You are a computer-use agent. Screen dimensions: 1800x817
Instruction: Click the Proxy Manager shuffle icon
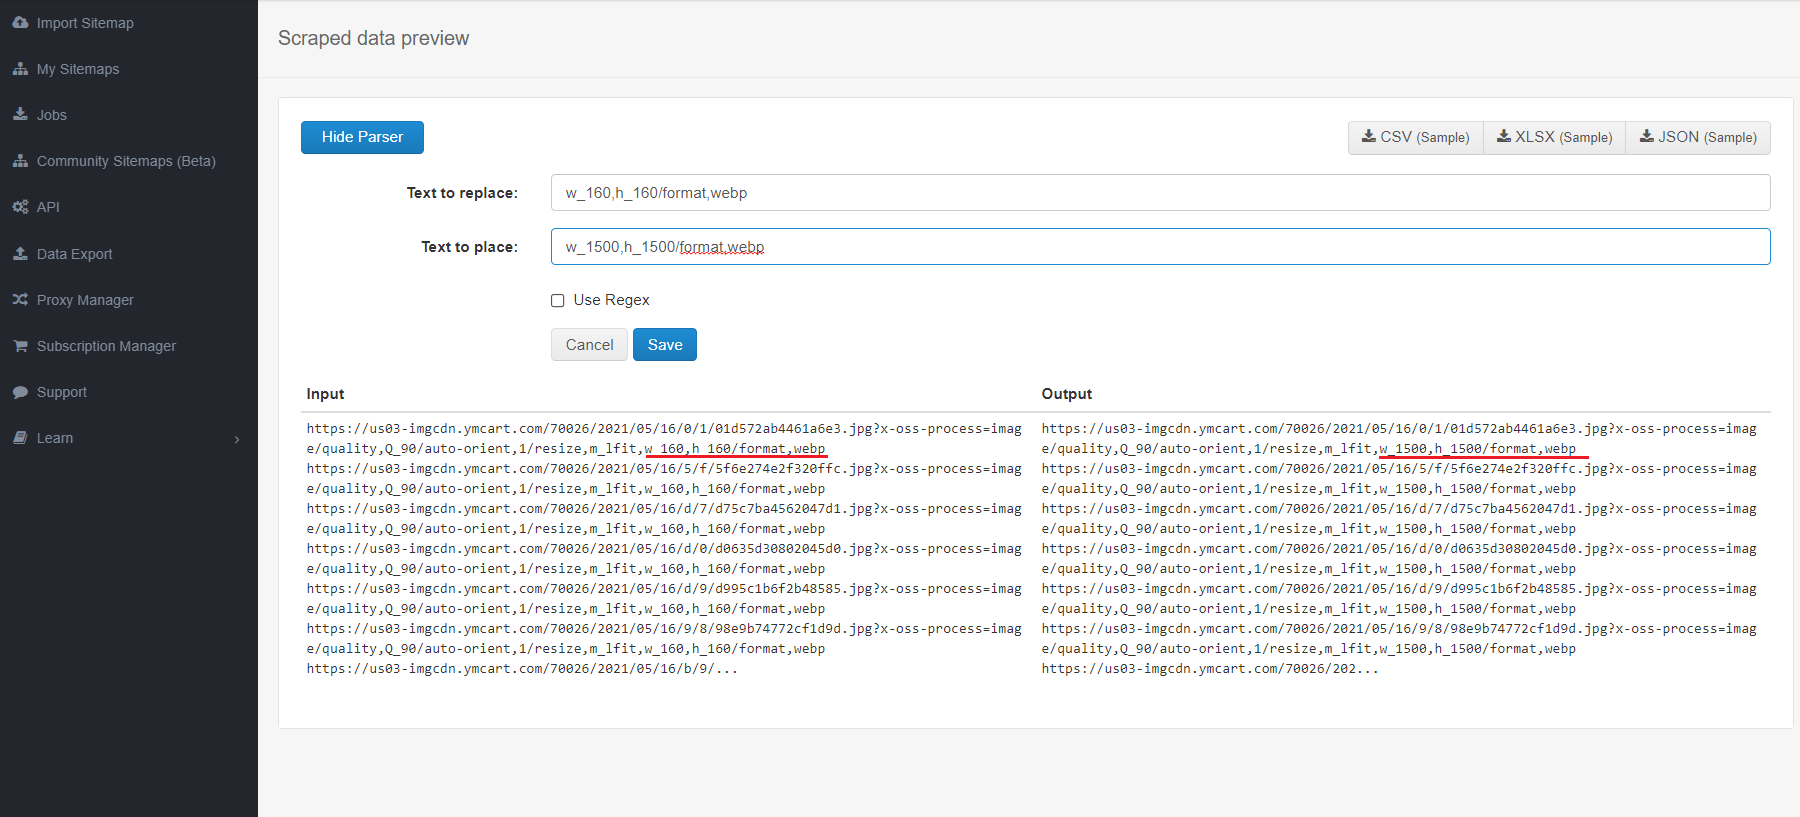(x=20, y=300)
